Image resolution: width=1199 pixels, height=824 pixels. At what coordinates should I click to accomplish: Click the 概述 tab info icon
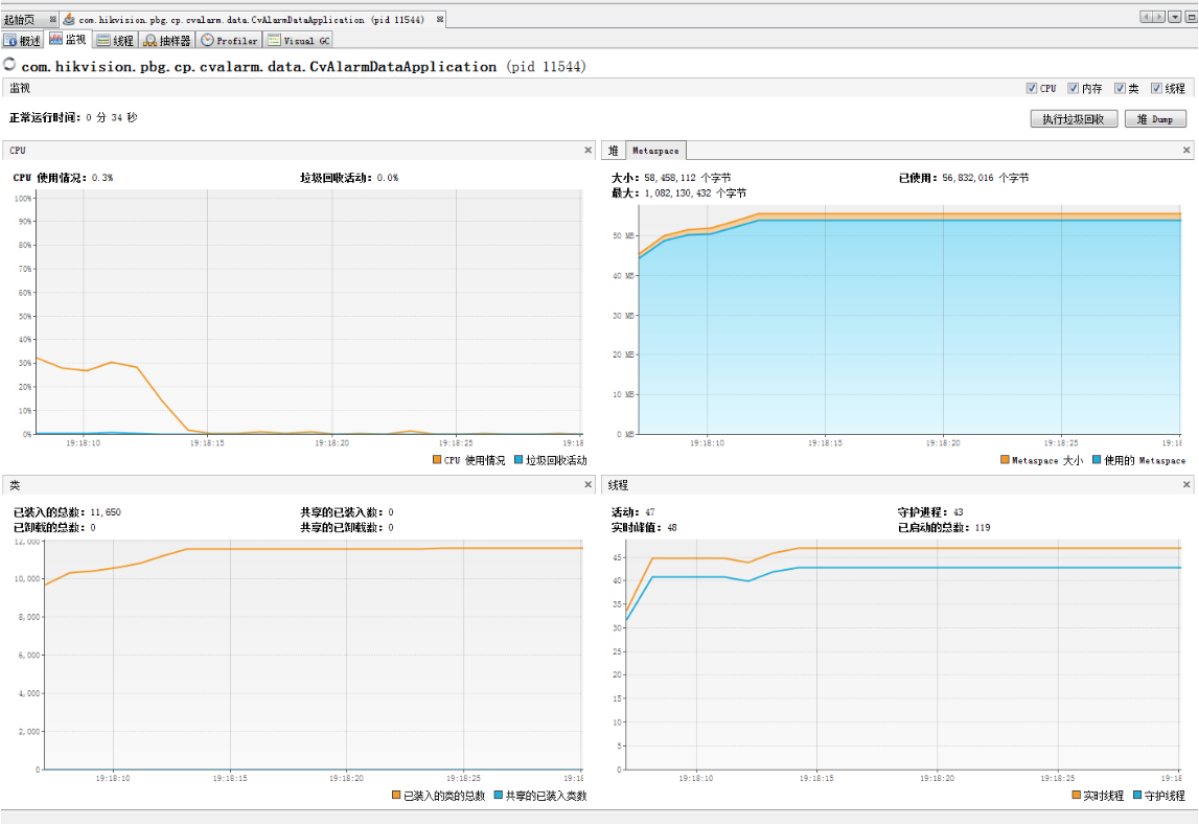(x=11, y=41)
